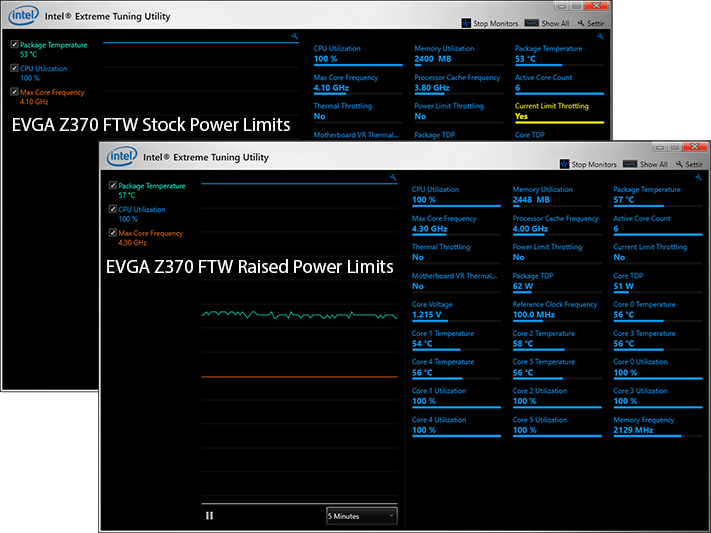
Task: Click Core 4 Utilization monitor
Action: coord(456,426)
